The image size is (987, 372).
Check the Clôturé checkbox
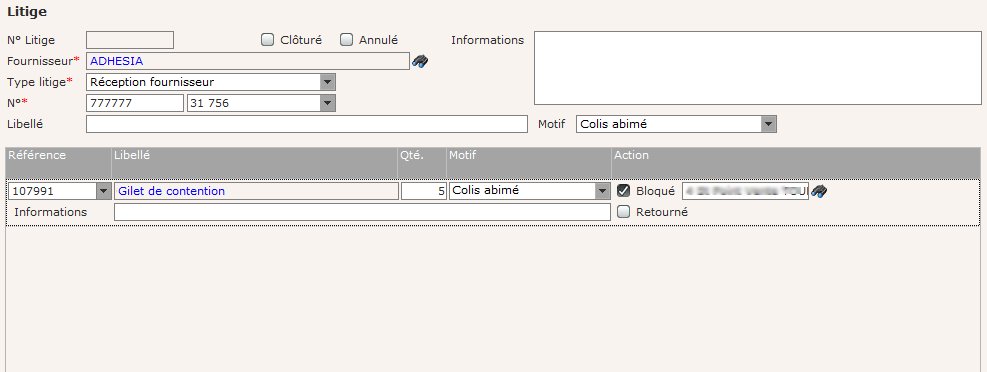pos(268,40)
